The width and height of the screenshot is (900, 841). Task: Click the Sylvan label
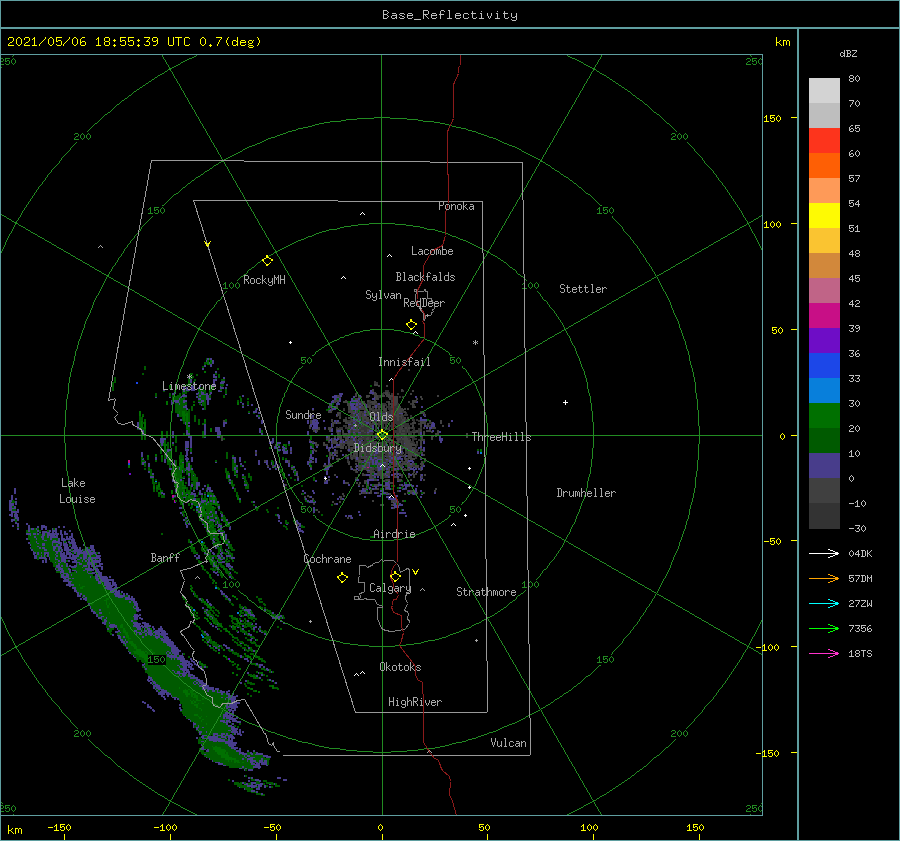pos(383,295)
